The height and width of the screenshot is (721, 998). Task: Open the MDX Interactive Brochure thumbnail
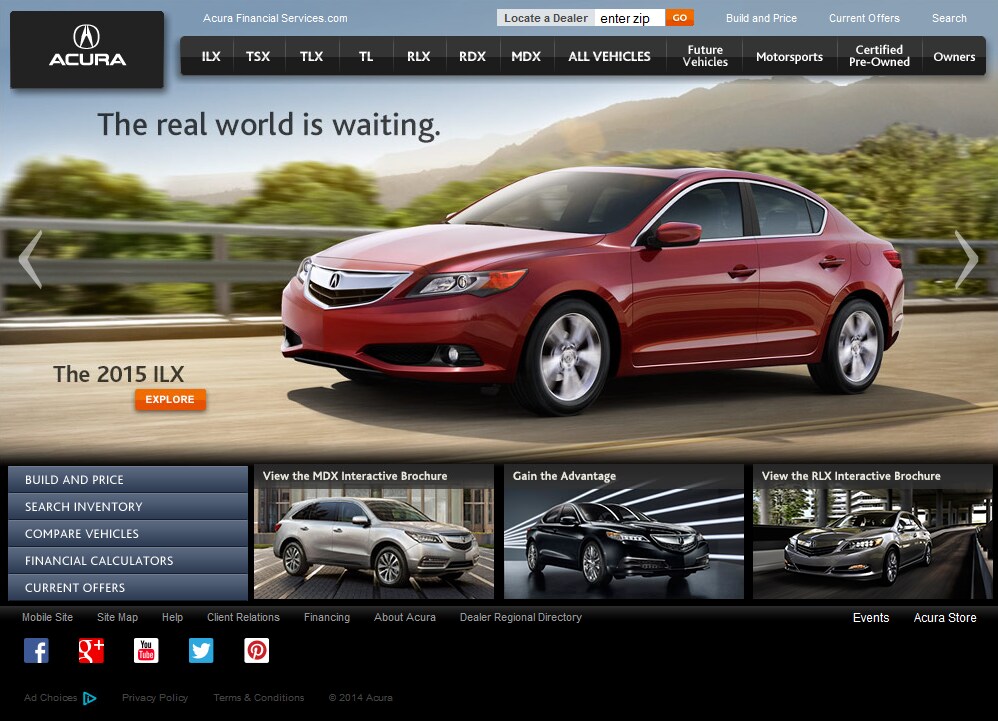tap(374, 531)
